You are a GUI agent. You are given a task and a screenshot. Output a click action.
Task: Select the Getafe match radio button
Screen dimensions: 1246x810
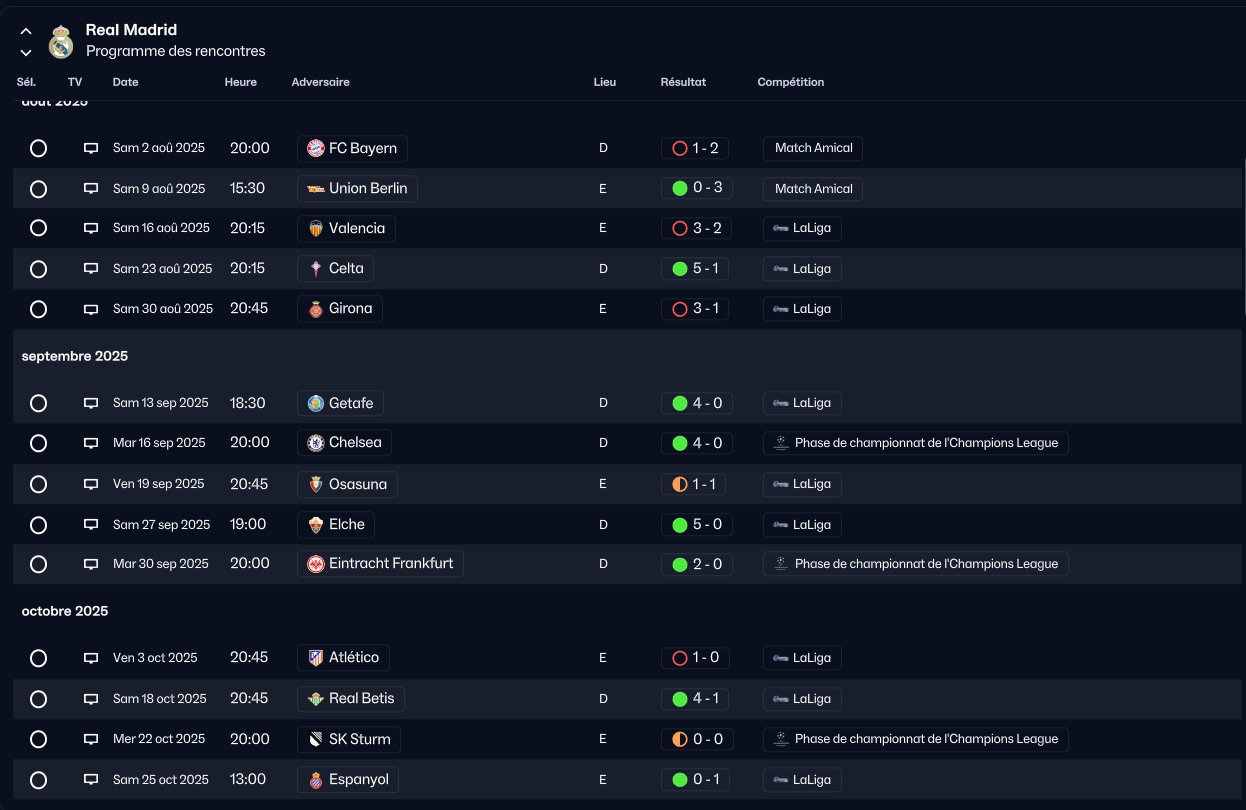[39, 404]
